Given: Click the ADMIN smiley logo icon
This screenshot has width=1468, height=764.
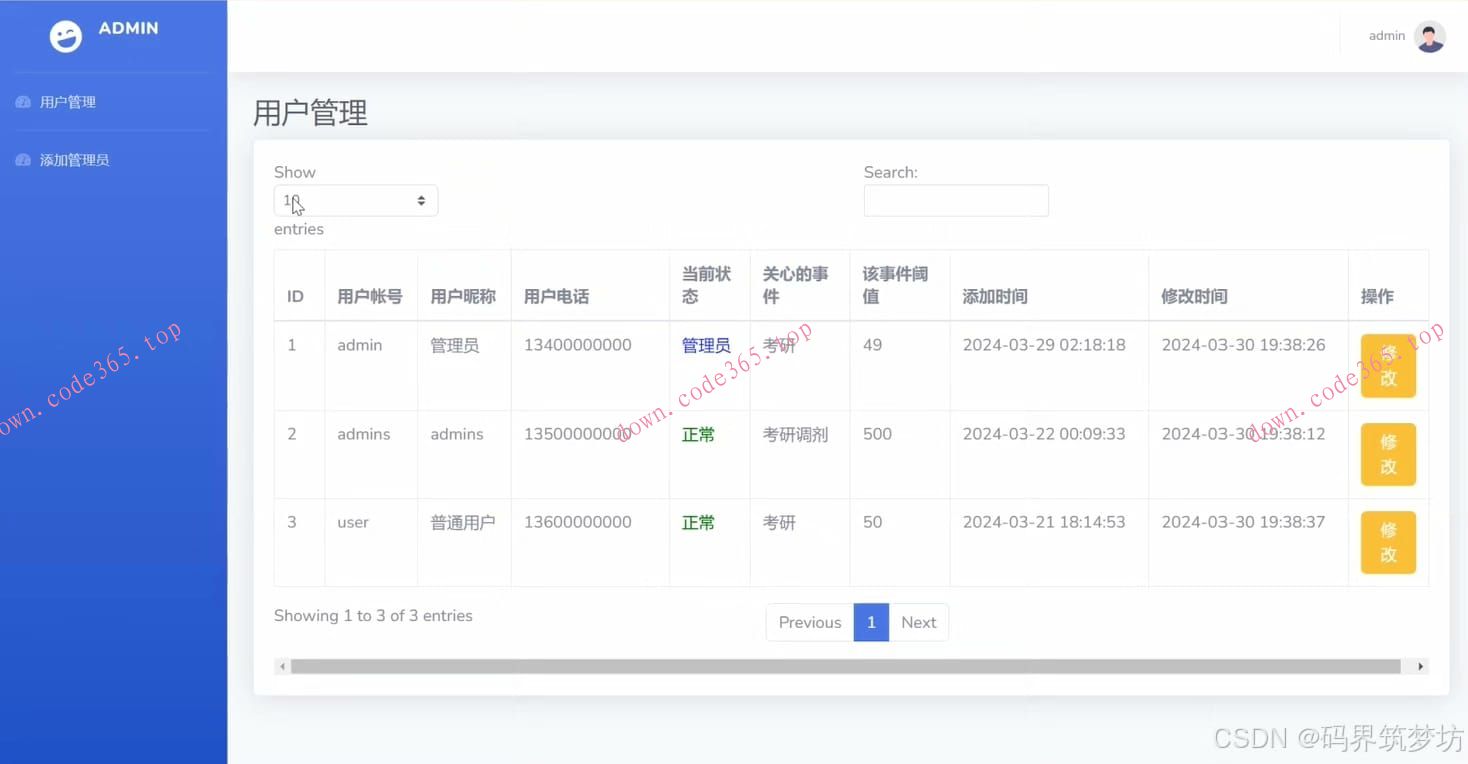Looking at the screenshot, I should 66,37.
